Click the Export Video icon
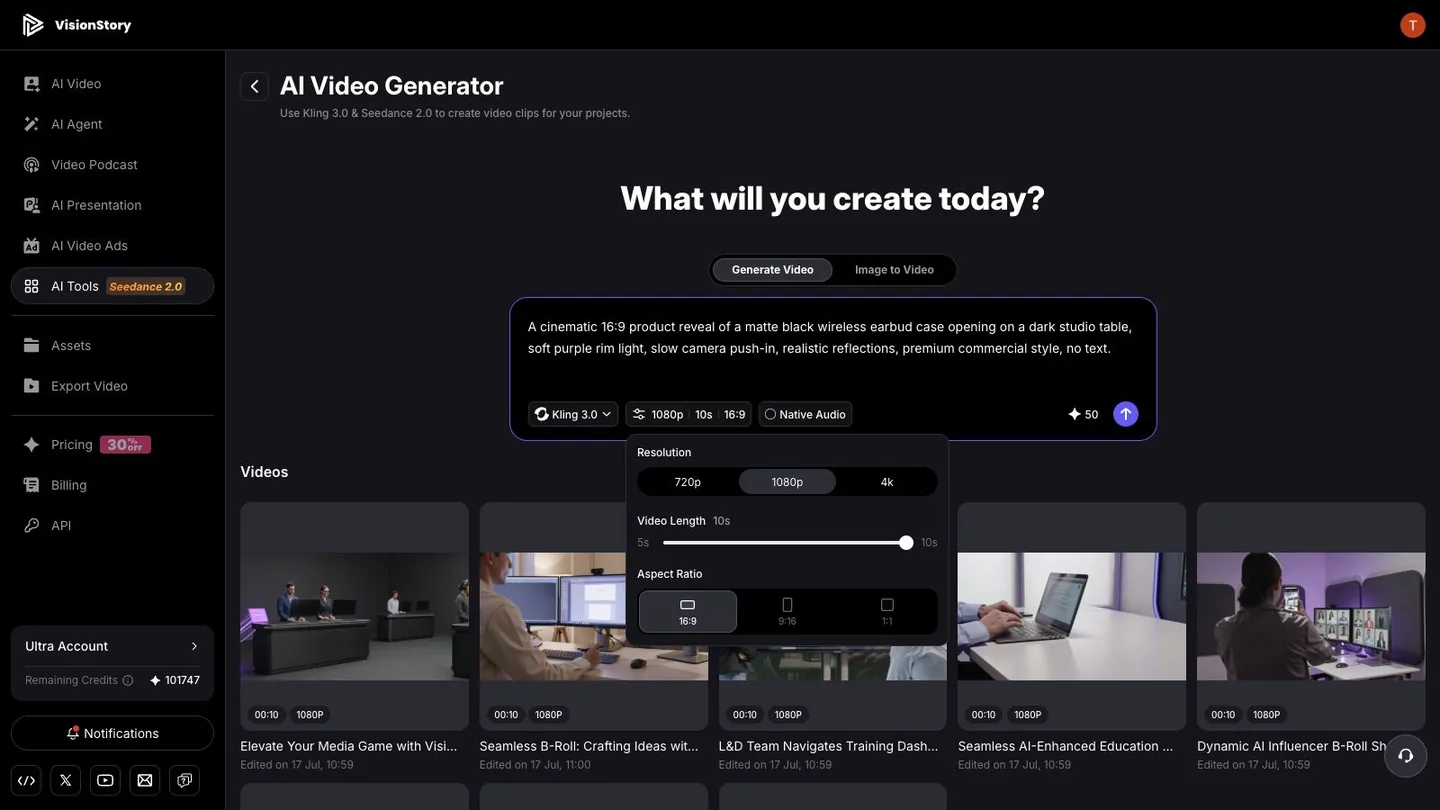This screenshot has height=810, width=1440. [32, 386]
